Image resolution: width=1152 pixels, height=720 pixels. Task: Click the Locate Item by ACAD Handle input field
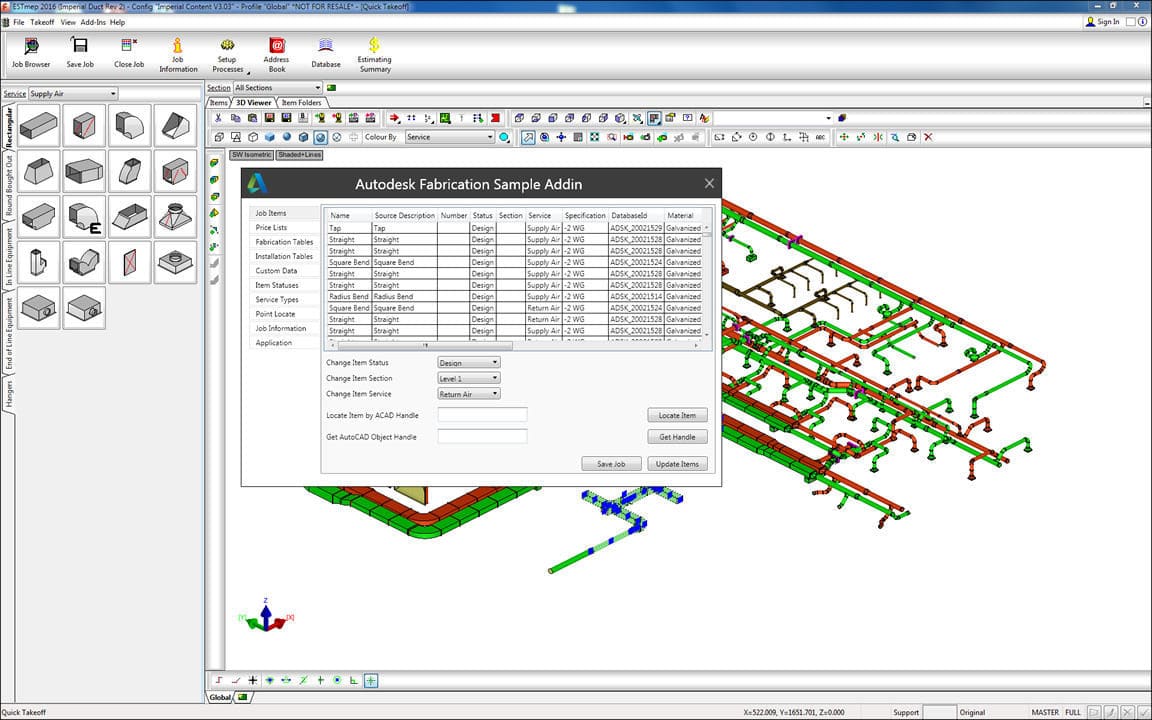click(483, 414)
